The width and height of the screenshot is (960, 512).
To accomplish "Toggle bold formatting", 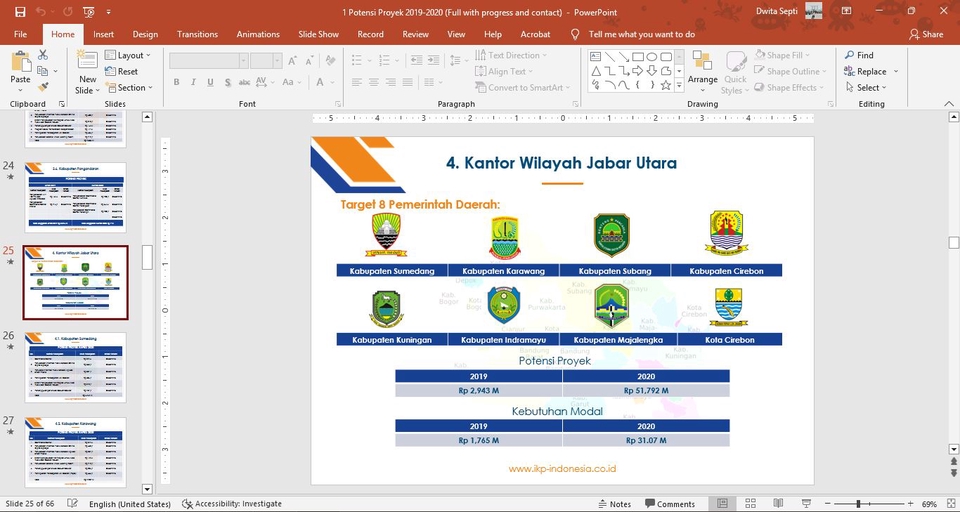I will [x=176, y=82].
